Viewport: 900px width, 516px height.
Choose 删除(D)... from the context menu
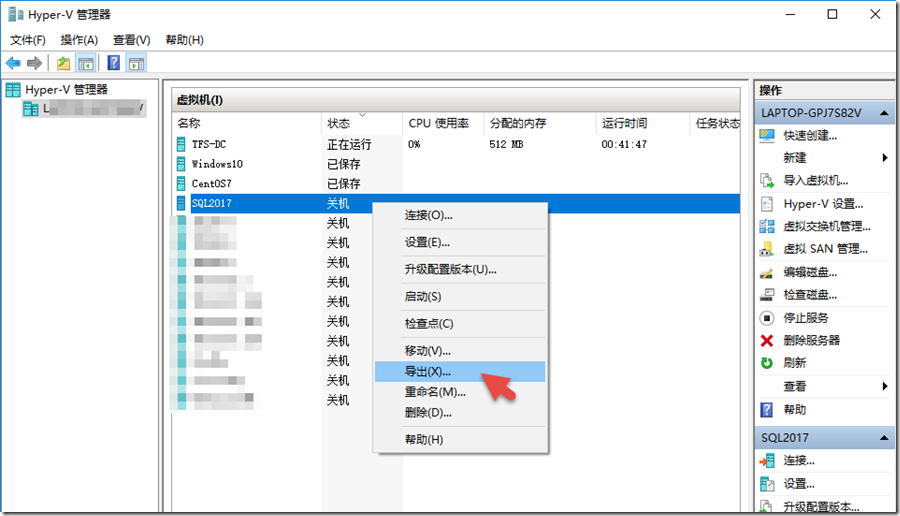pyautogui.click(x=460, y=412)
